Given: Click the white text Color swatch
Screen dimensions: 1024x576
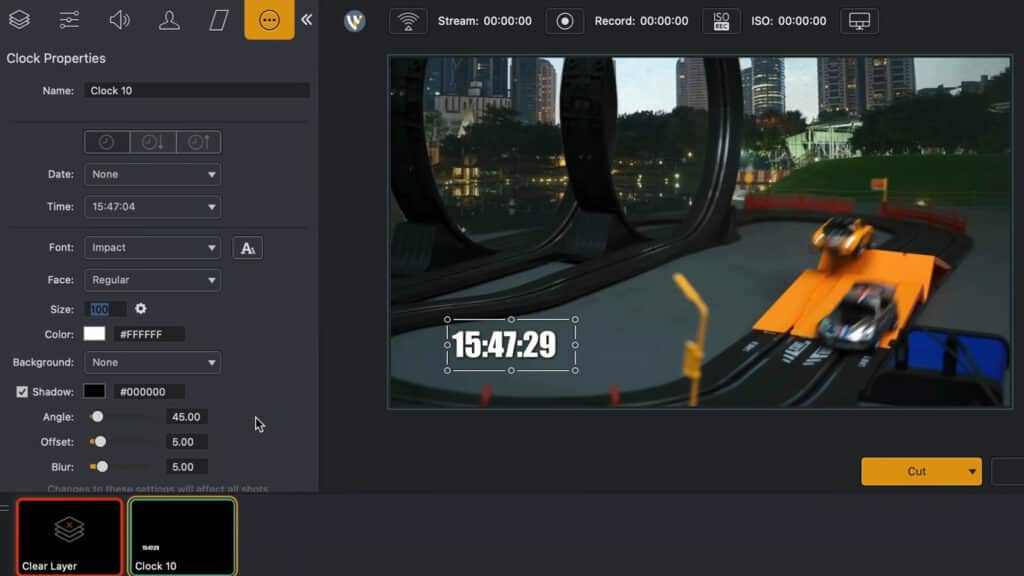Looking at the screenshot, I should click(x=95, y=334).
